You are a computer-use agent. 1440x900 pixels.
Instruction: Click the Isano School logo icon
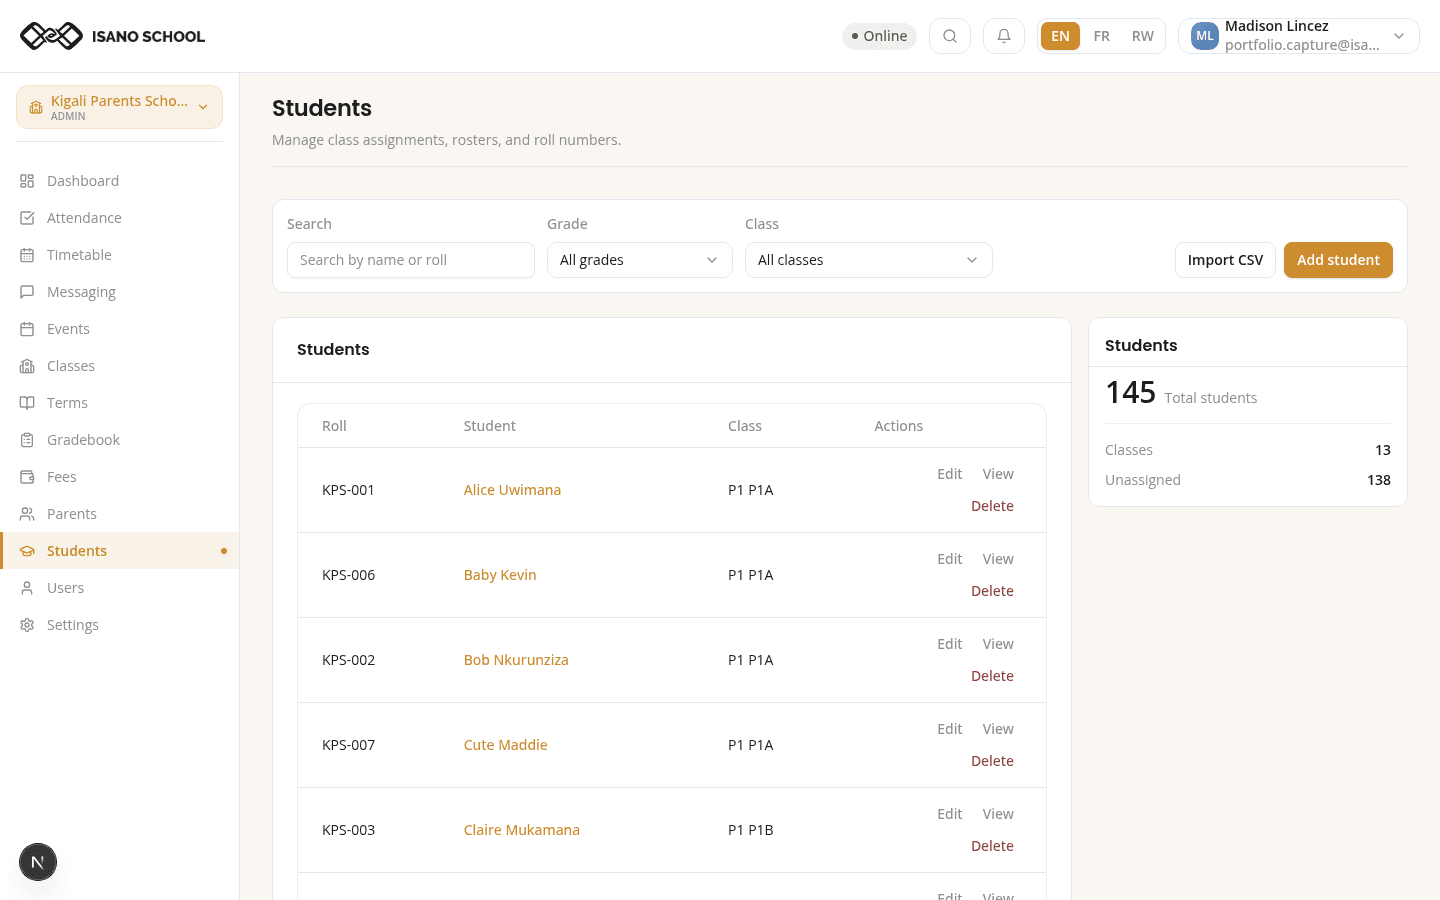coord(52,36)
